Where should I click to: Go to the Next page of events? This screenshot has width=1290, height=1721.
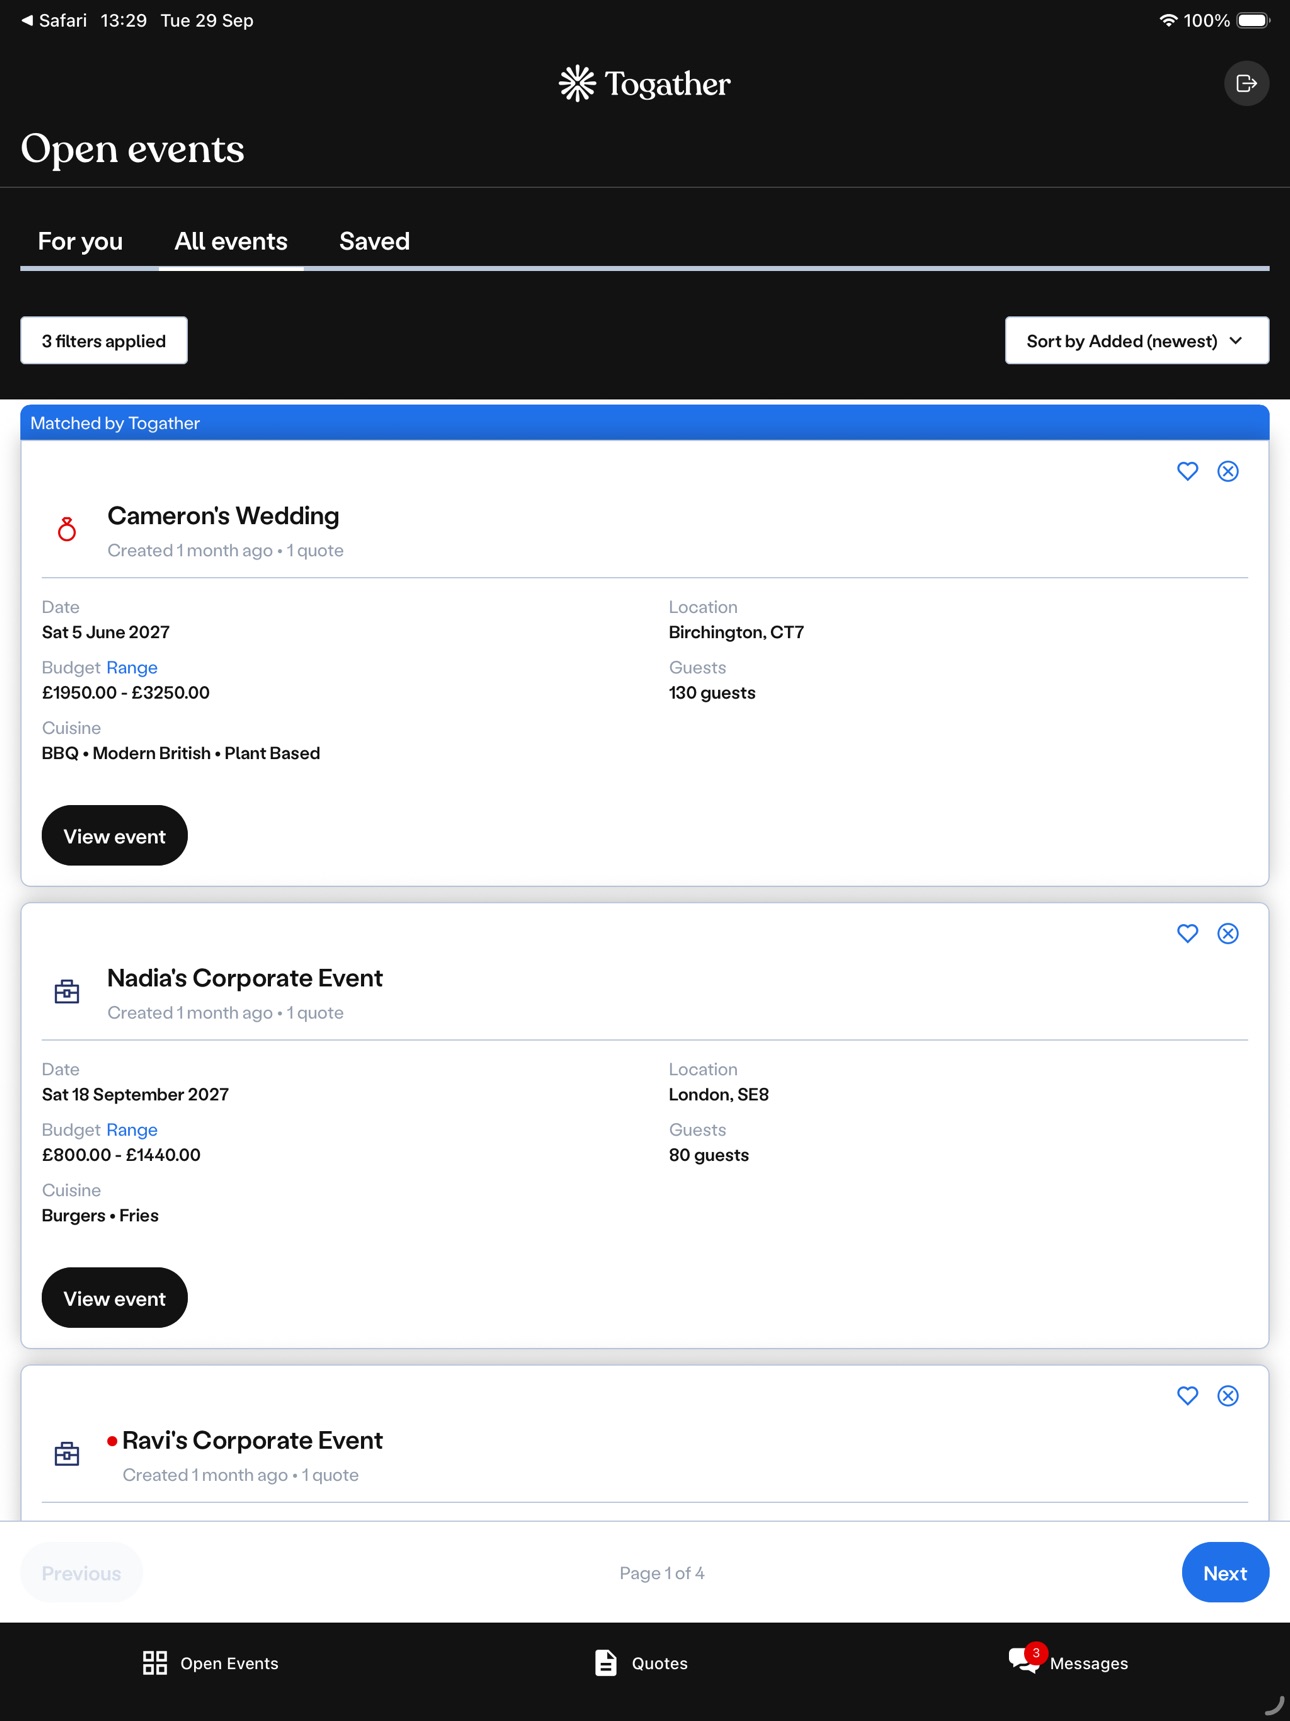[1225, 1573]
